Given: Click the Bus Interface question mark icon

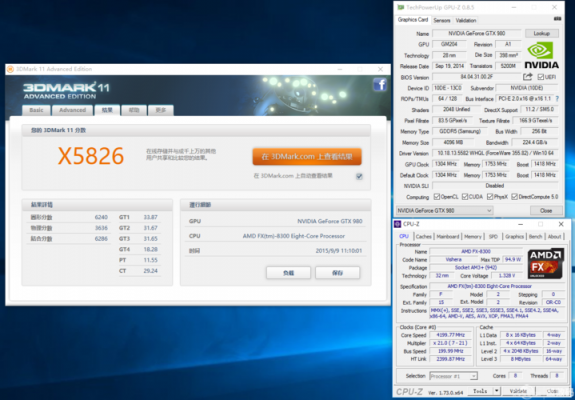Looking at the screenshot, I should coord(557,99).
